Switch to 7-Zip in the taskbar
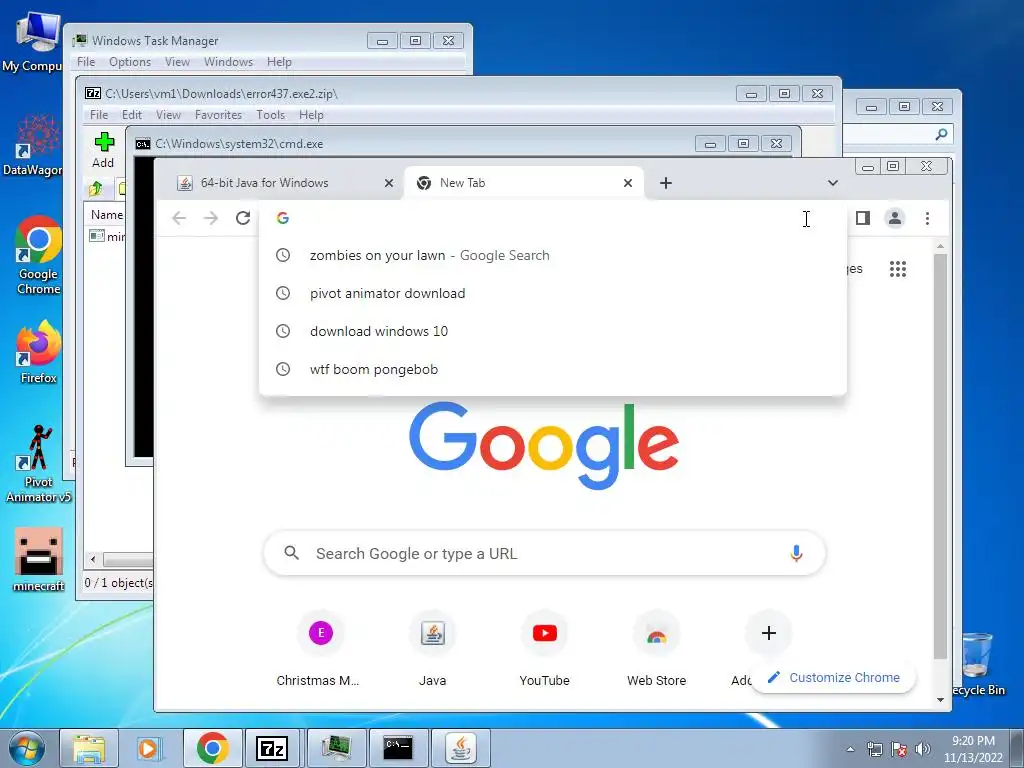This screenshot has height=768, width=1024. 272,748
